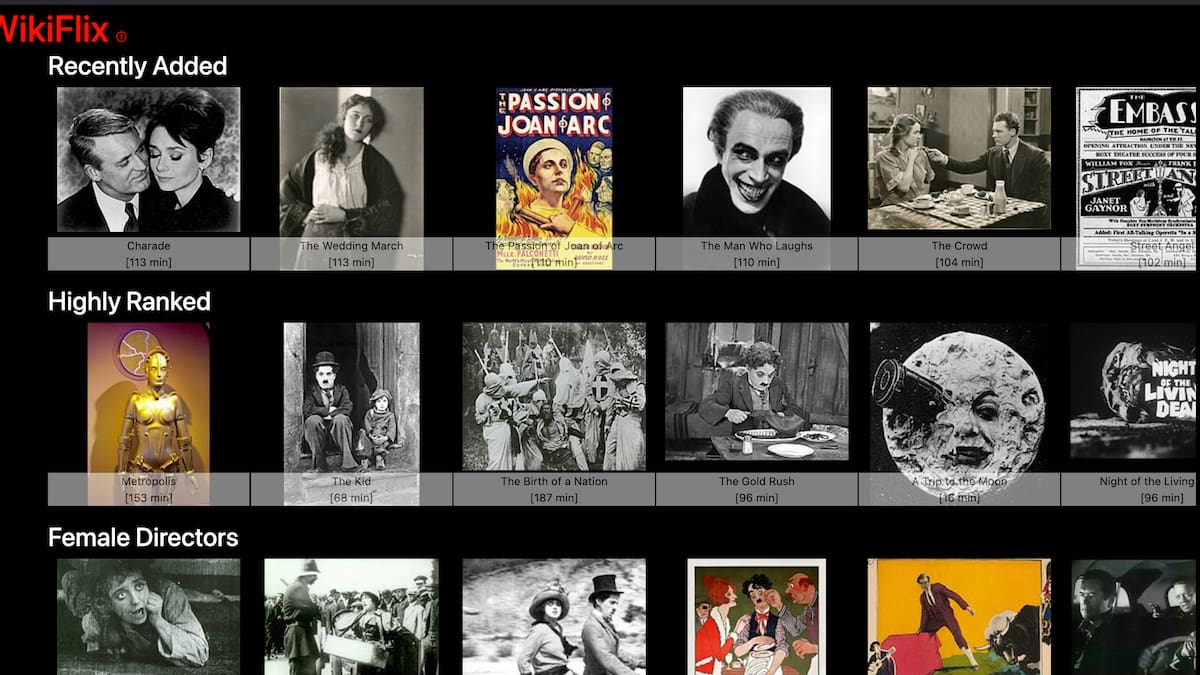Select The Wedding March poster image

[351, 160]
